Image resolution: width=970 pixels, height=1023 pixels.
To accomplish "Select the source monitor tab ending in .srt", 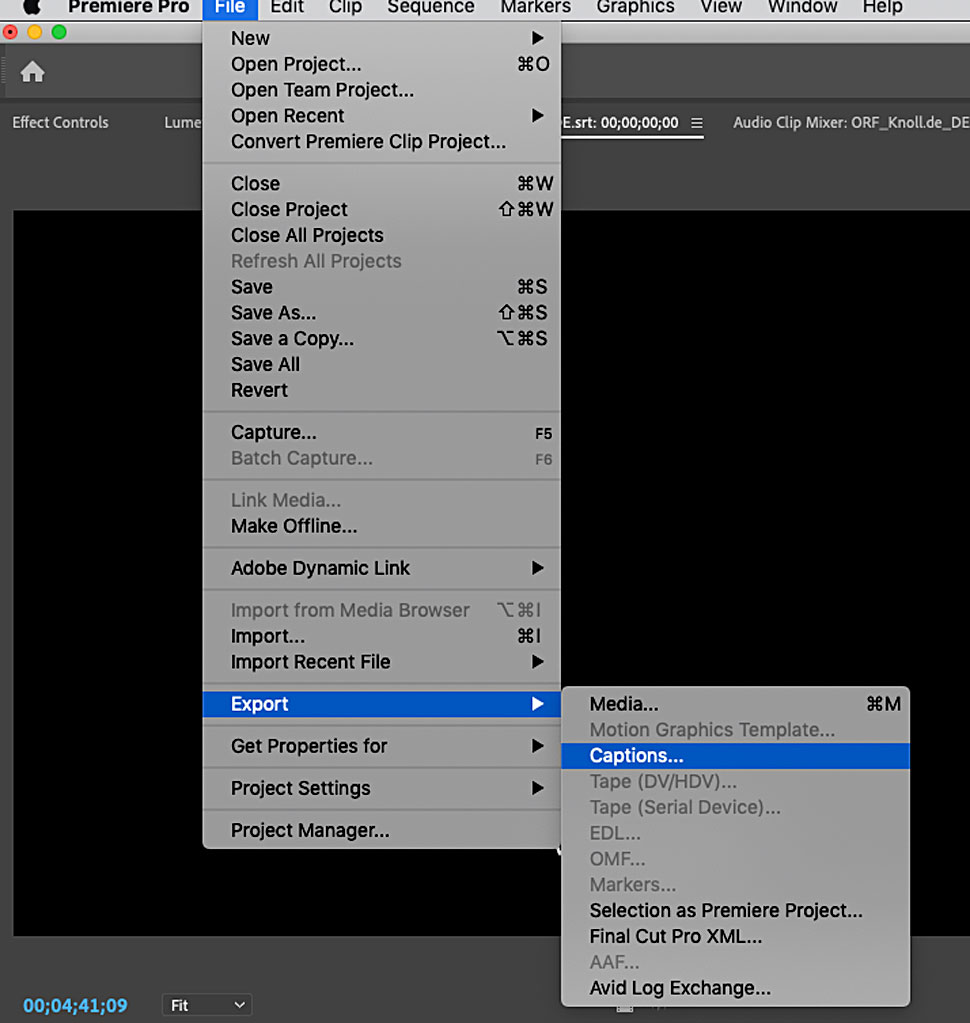I will coord(620,123).
